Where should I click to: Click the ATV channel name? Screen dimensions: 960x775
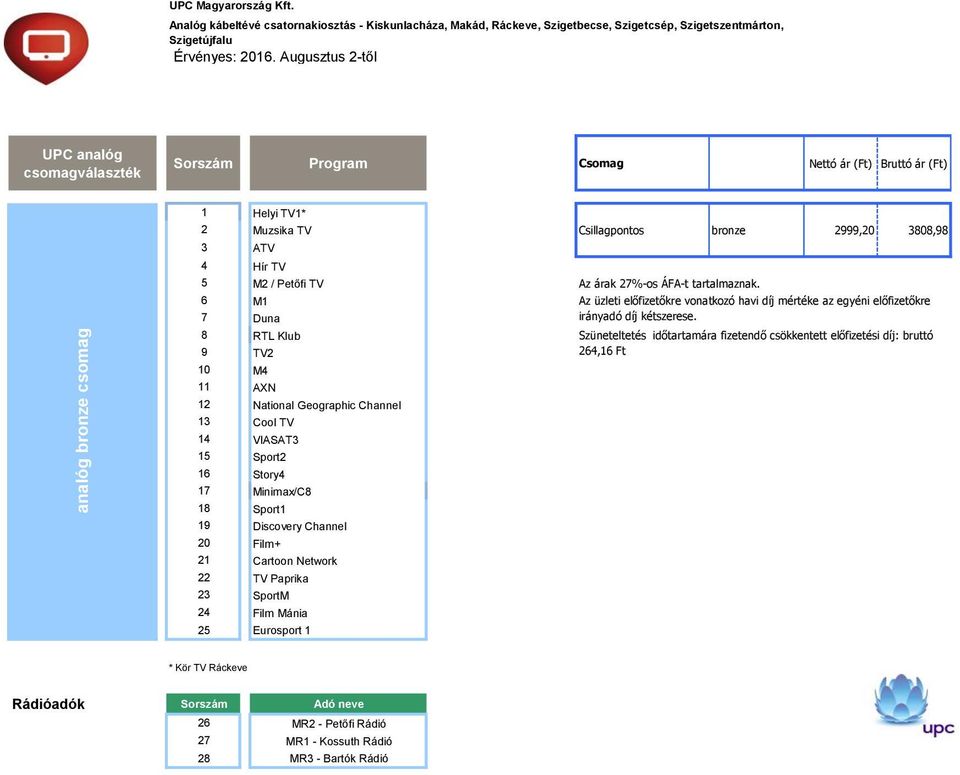[263, 248]
